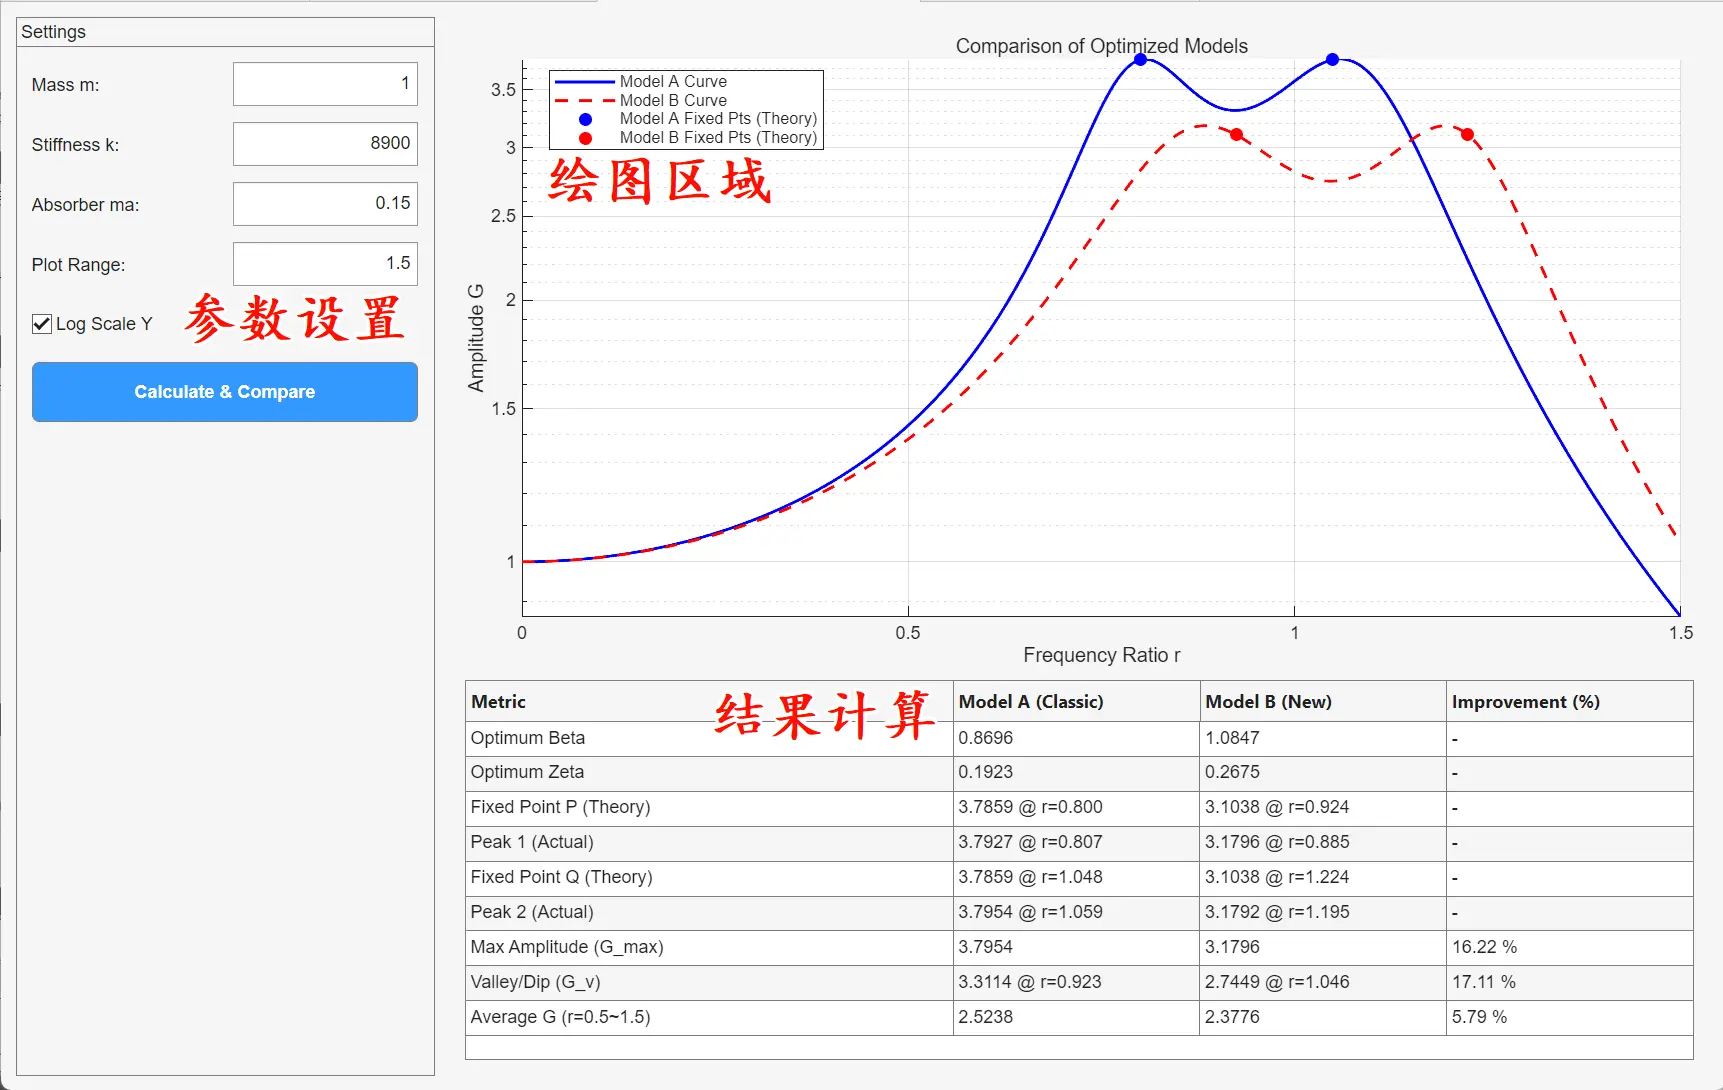Screen dimensions: 1723x1090
Task: Select the Average G metric cell
Action: click(560, 1017)
